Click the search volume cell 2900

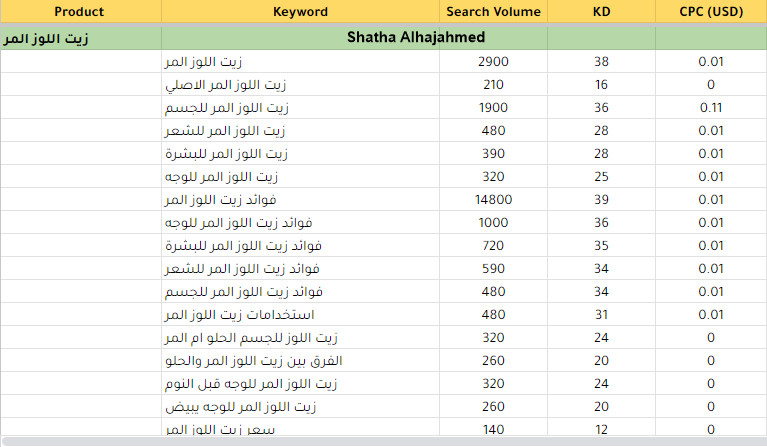click(x=493, y=61)
